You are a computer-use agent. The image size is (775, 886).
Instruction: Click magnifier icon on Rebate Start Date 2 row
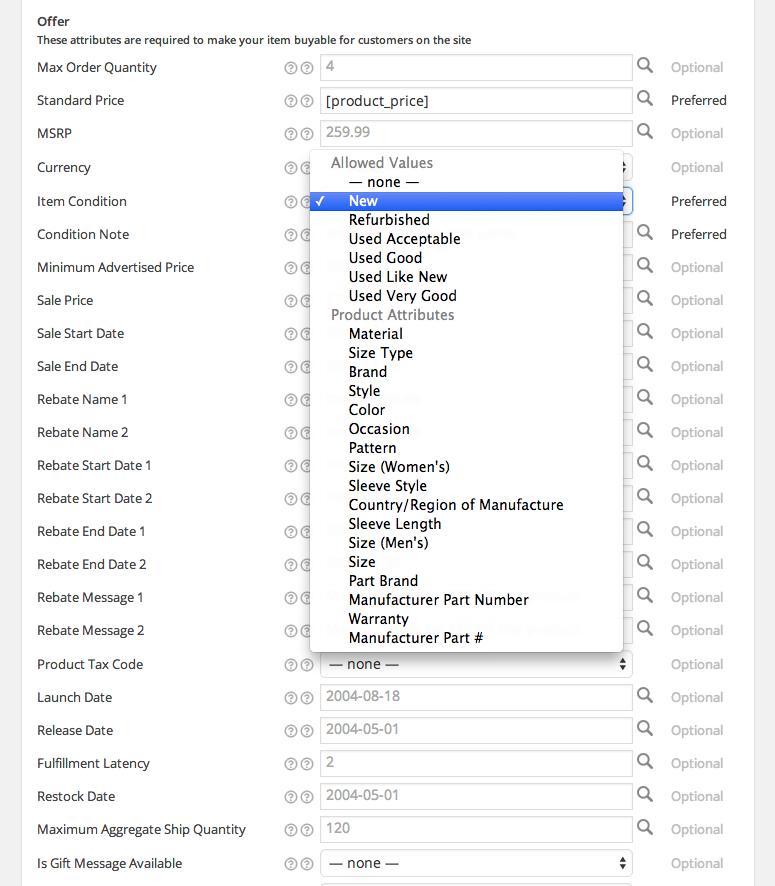pos(645,496)
